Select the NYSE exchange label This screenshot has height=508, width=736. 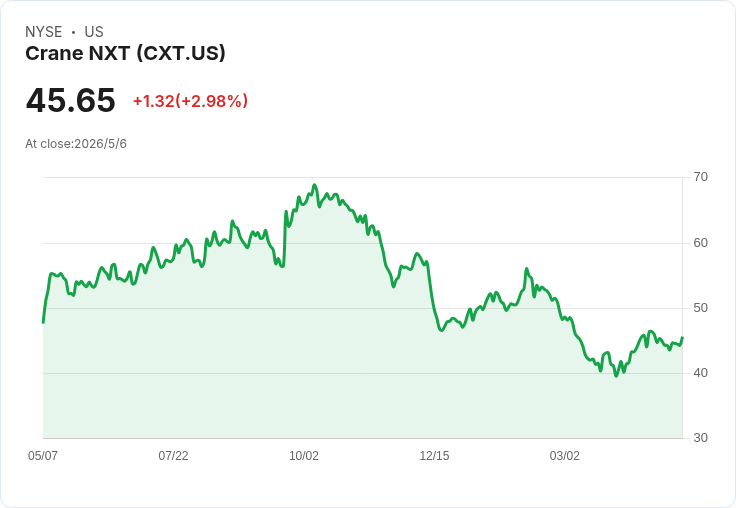tap(44, 31)
